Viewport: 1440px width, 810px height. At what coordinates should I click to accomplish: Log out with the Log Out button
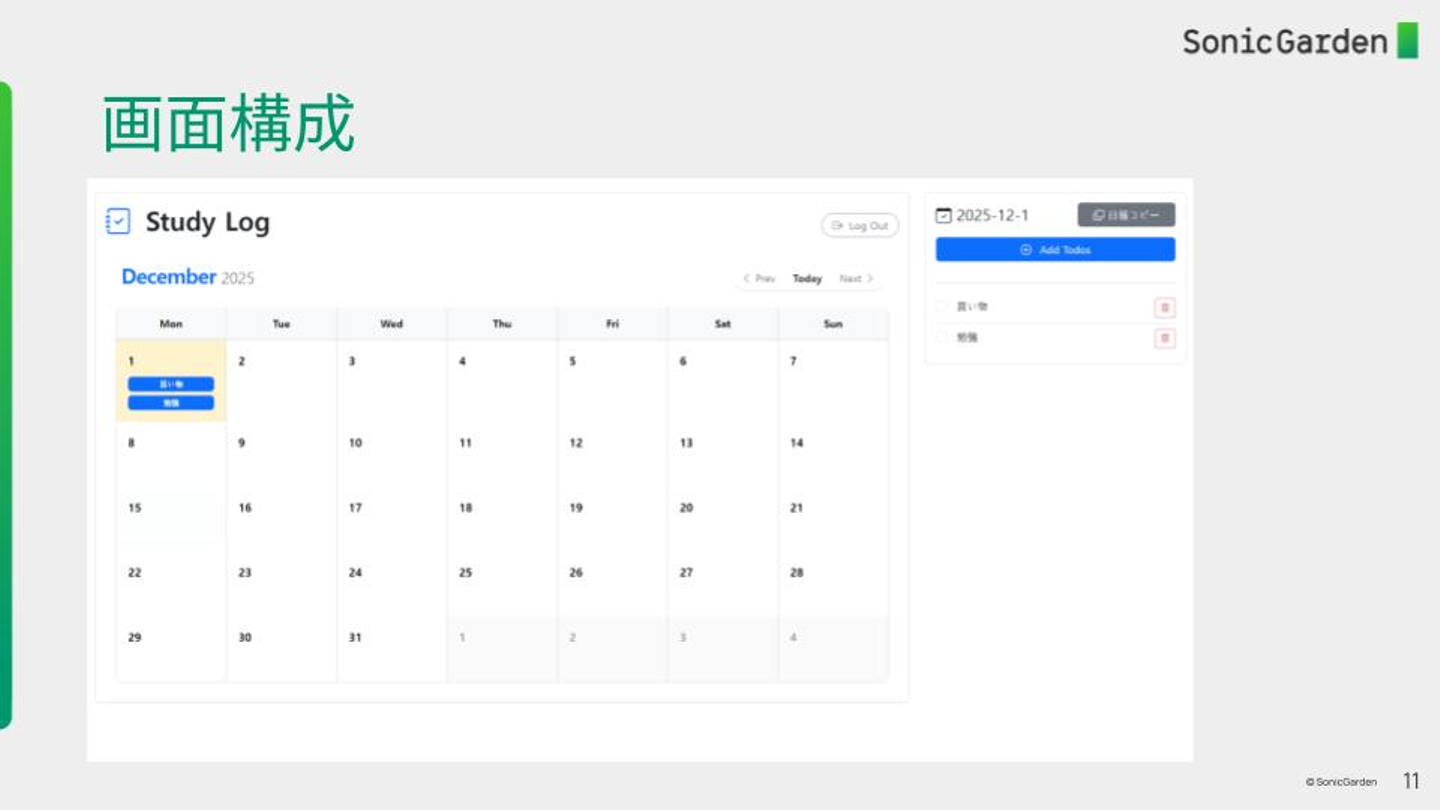click(x=860, y=226)
